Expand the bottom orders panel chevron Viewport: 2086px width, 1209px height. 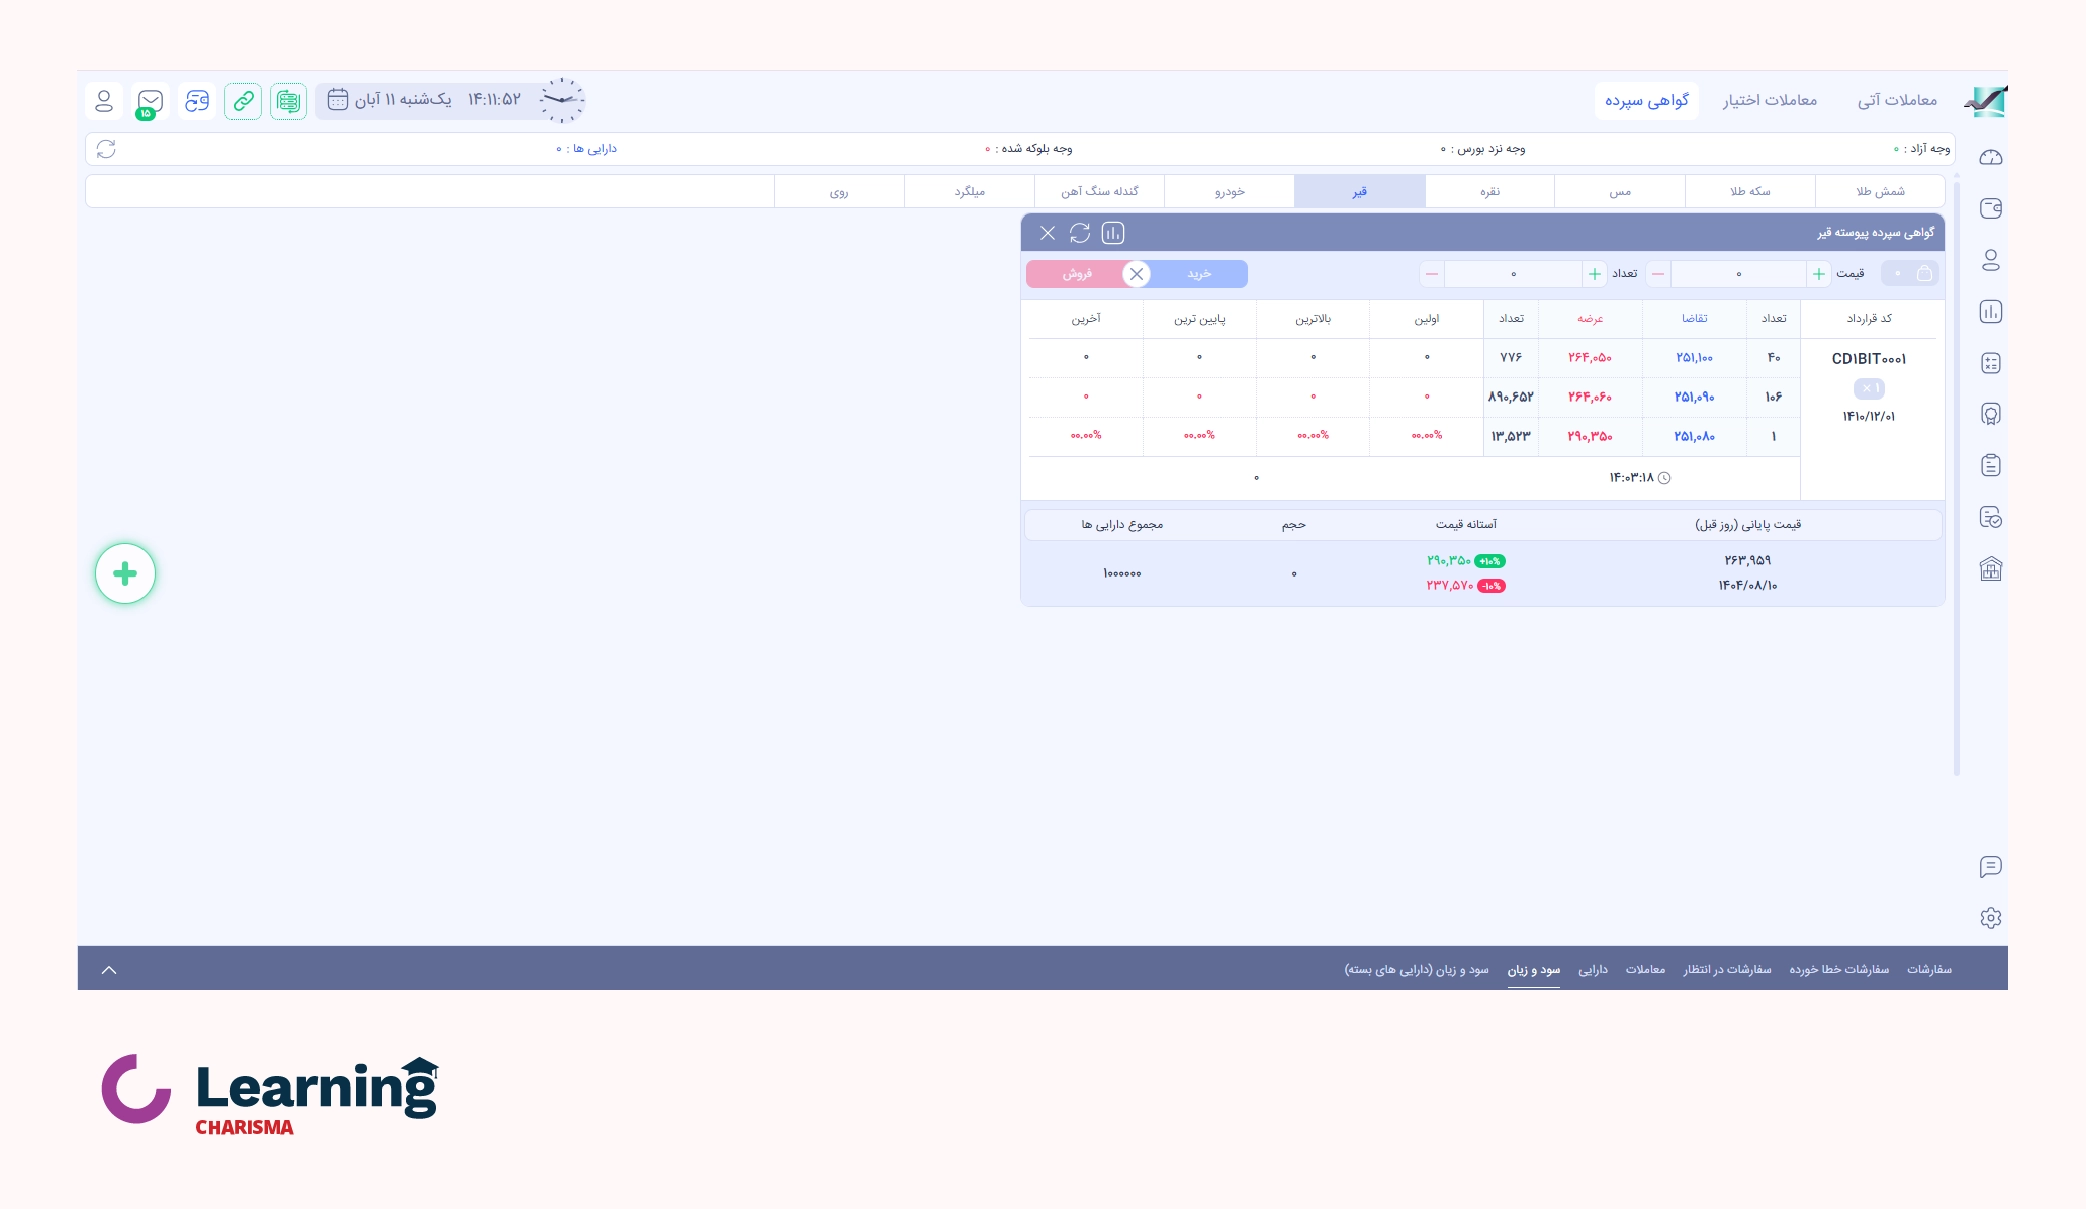[109, 970]
